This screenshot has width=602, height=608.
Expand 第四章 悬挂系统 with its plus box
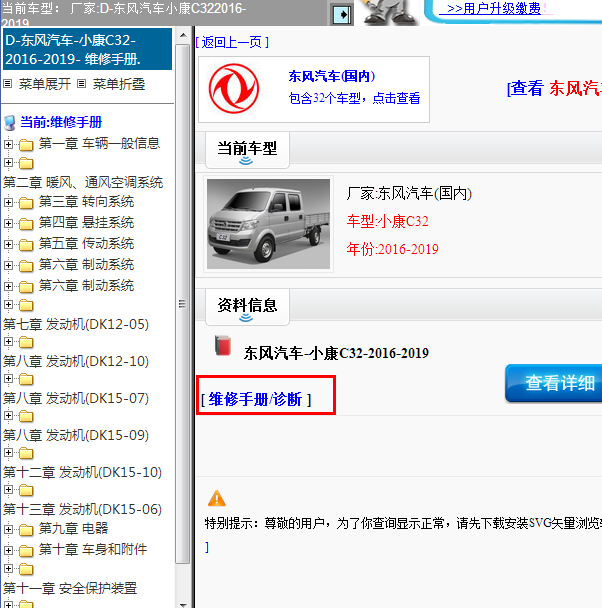(8, 223)
